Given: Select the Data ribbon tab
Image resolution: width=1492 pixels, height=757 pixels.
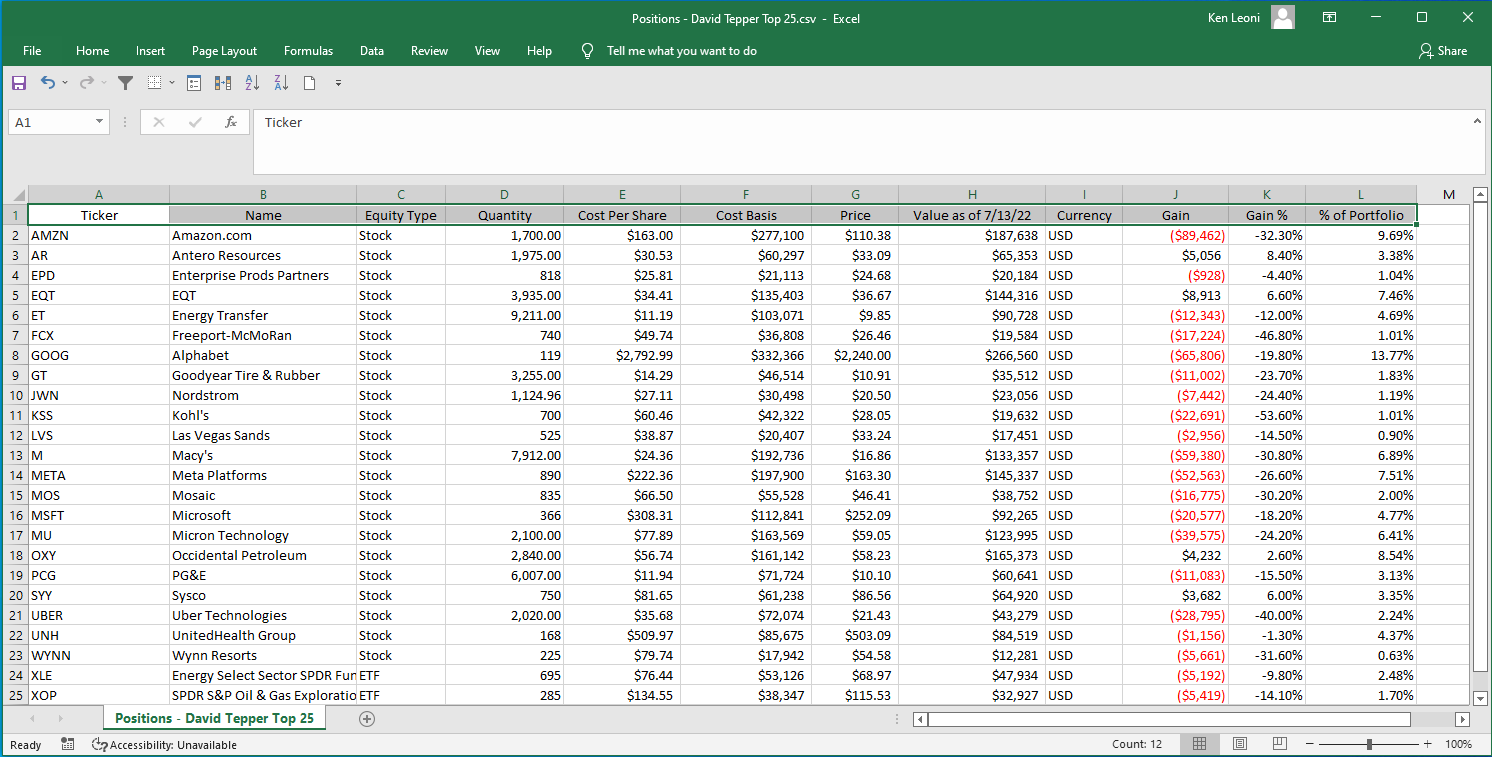Looking at the screenshot, I should coord(372,51).
